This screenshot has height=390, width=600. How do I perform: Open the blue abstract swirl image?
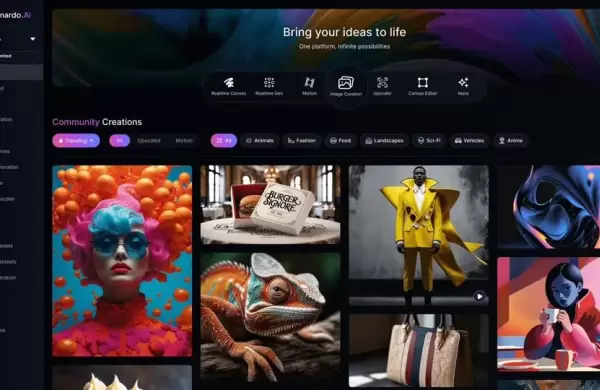coord(549,207)
